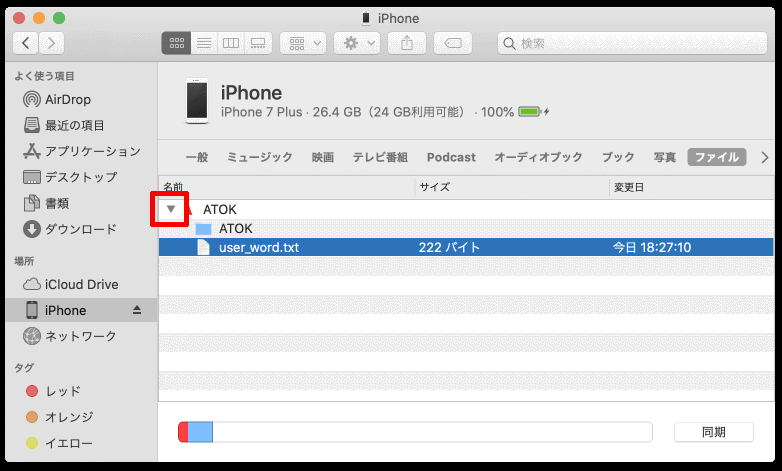Open the 写真 tab
782x471 pixels.
[665, 157]
